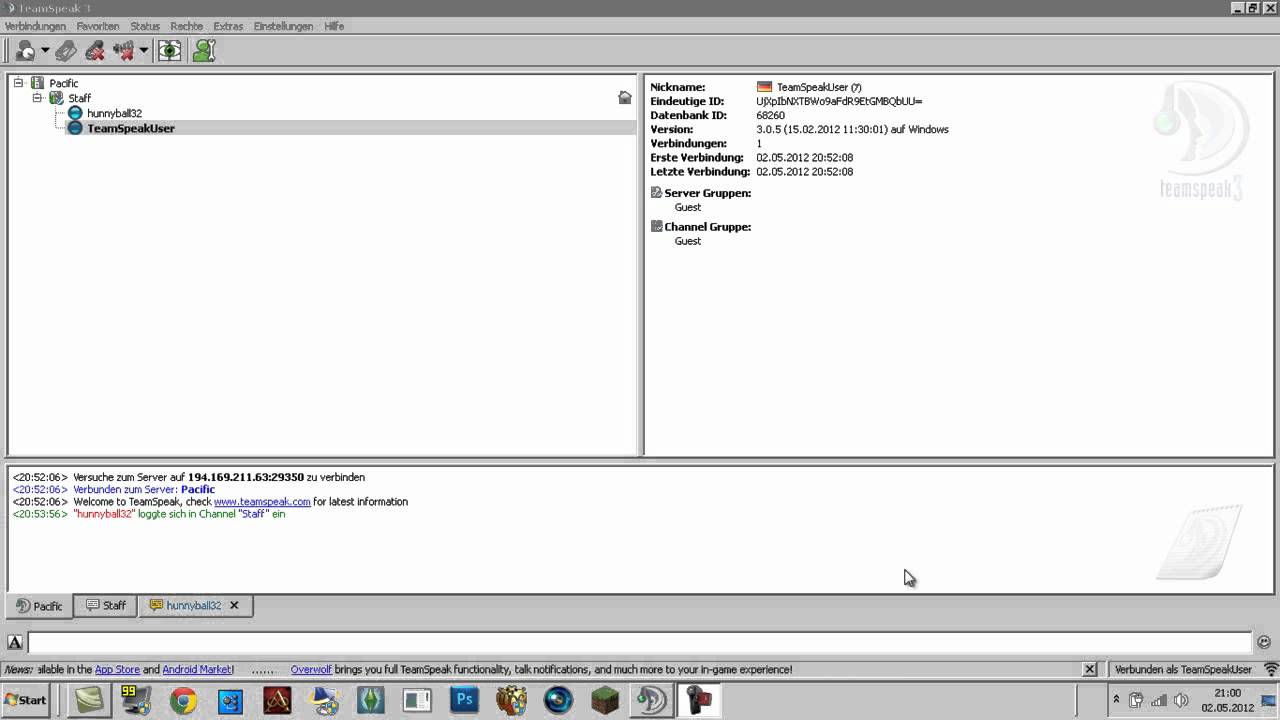Open the red camera recorder taskbar icon

point(699,700)
